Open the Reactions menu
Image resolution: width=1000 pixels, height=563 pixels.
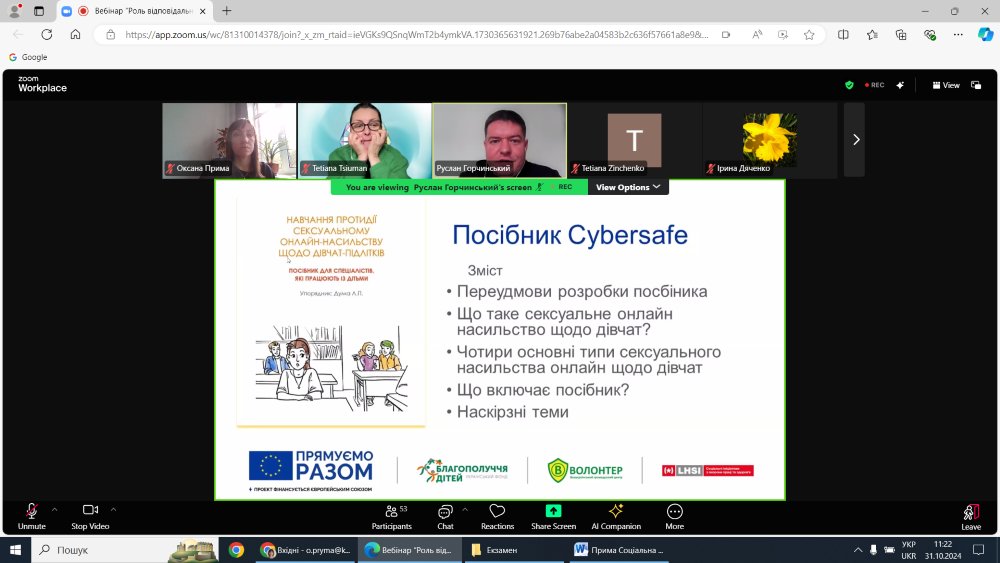tap(497, 515)
